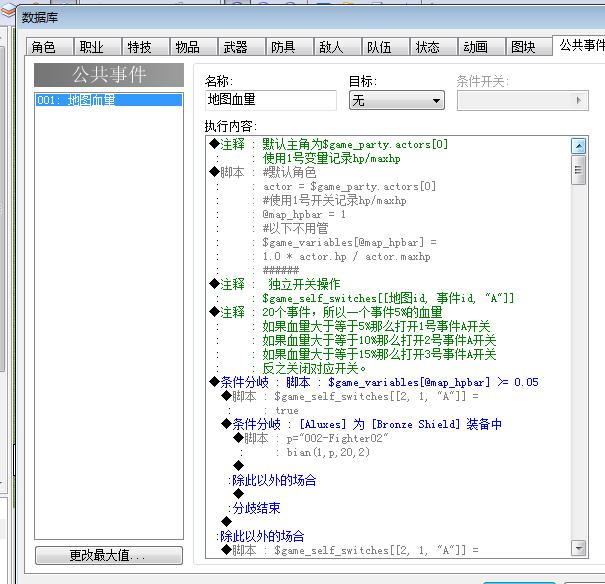Screen dimensions: 605x584
Task: Open the 目标 dropdown
Action: click(x=397, y=101)
